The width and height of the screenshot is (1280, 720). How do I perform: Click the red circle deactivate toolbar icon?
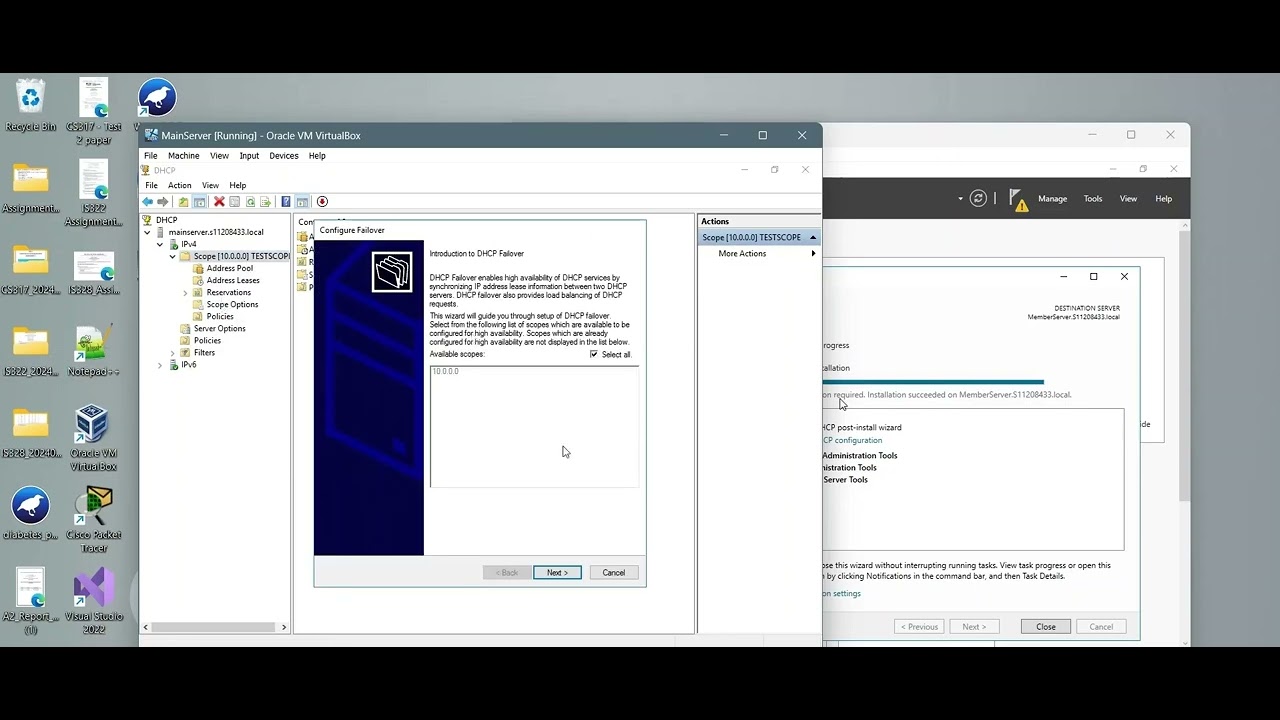pos(322,202)
